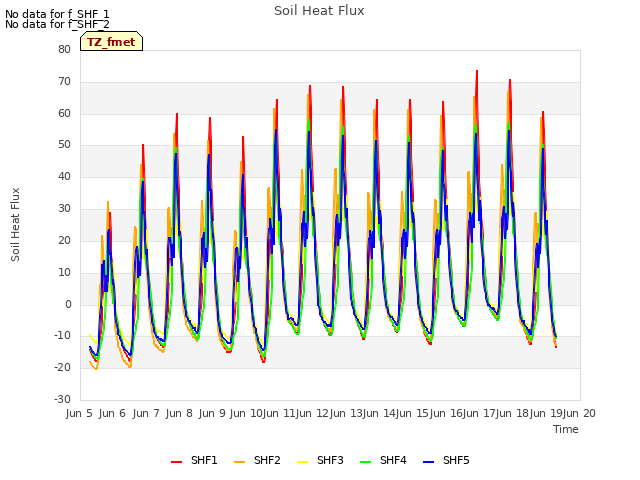Click the lowest orange SHF2 trough near -20
This screenshot has height=480, width=640.
click(x=96, y=369)
